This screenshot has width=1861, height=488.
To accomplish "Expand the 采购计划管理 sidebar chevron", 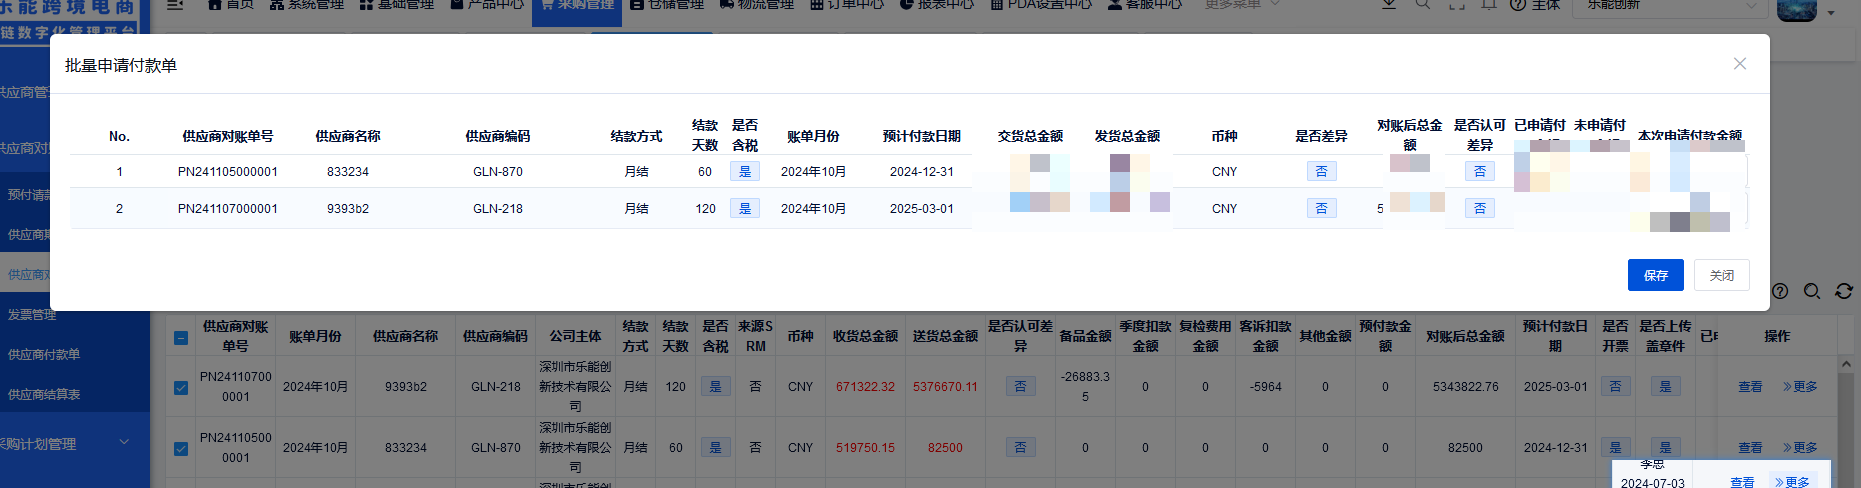I will [124, 442].
